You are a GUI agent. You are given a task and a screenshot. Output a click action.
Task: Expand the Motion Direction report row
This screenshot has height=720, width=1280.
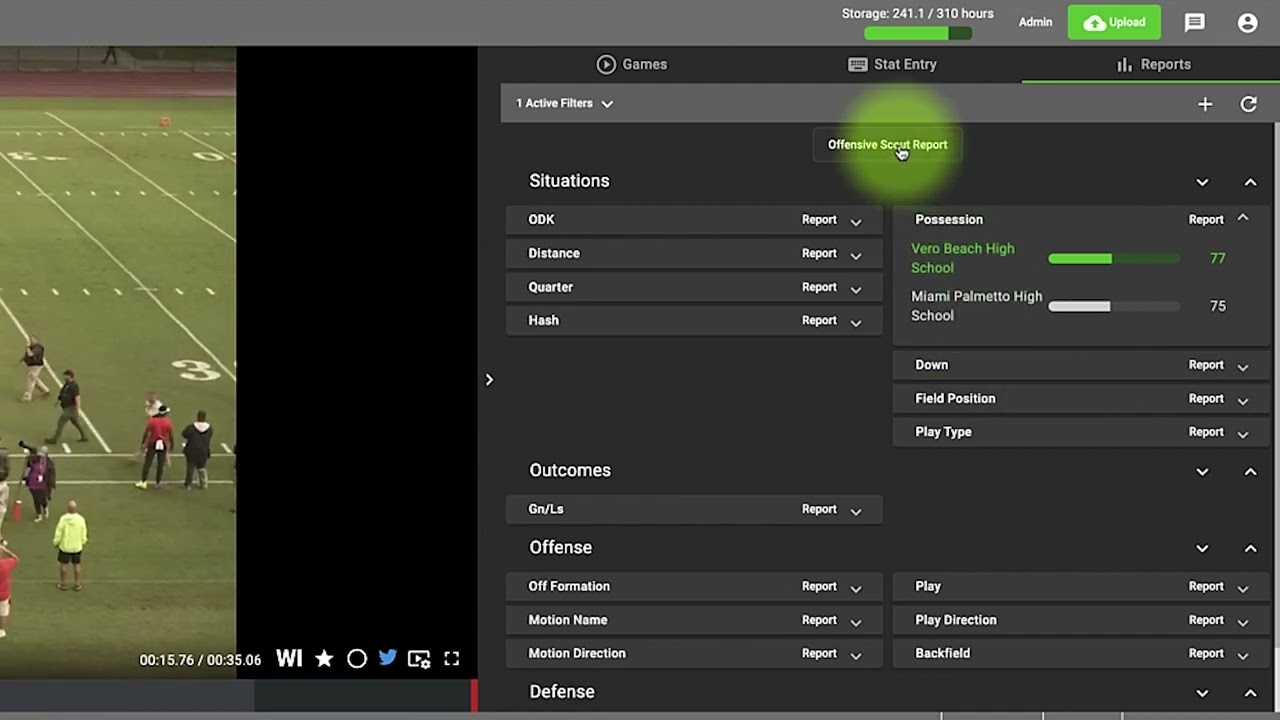tap(855, 655)
